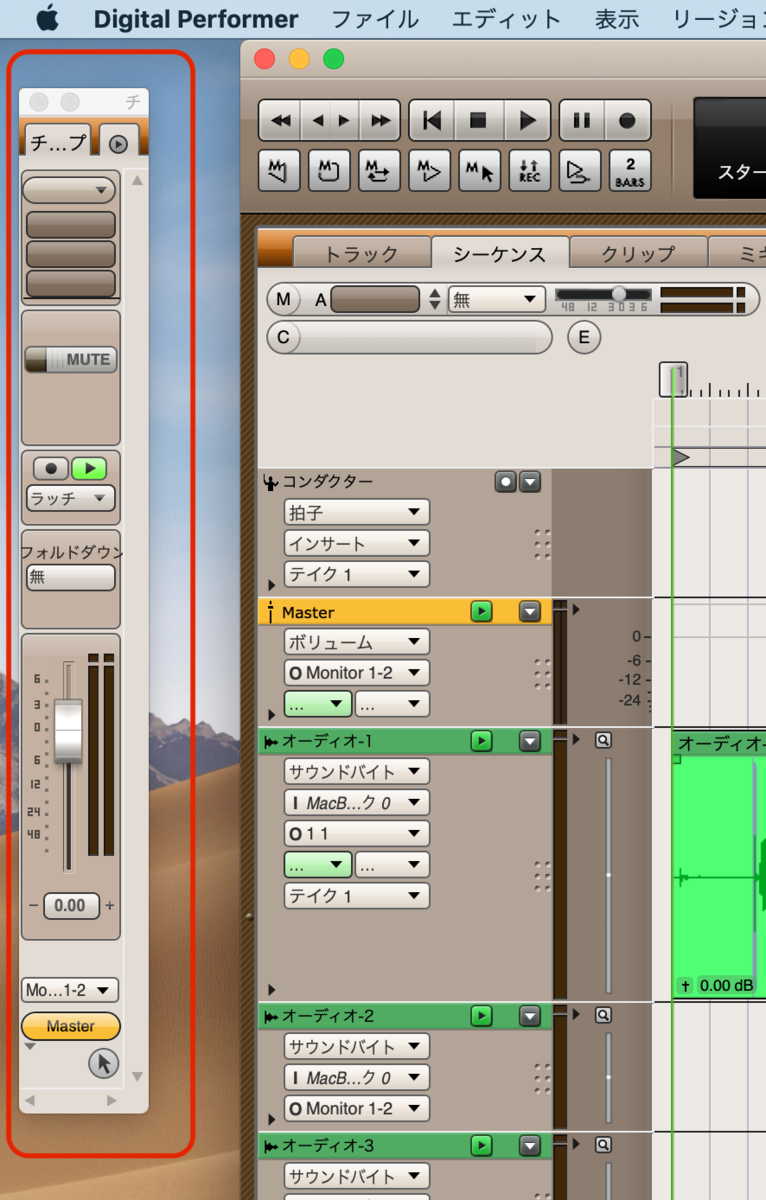Click the M with play-triangle transport icon
Viewport: 766px width, 1200px height.
coord(430,170)
